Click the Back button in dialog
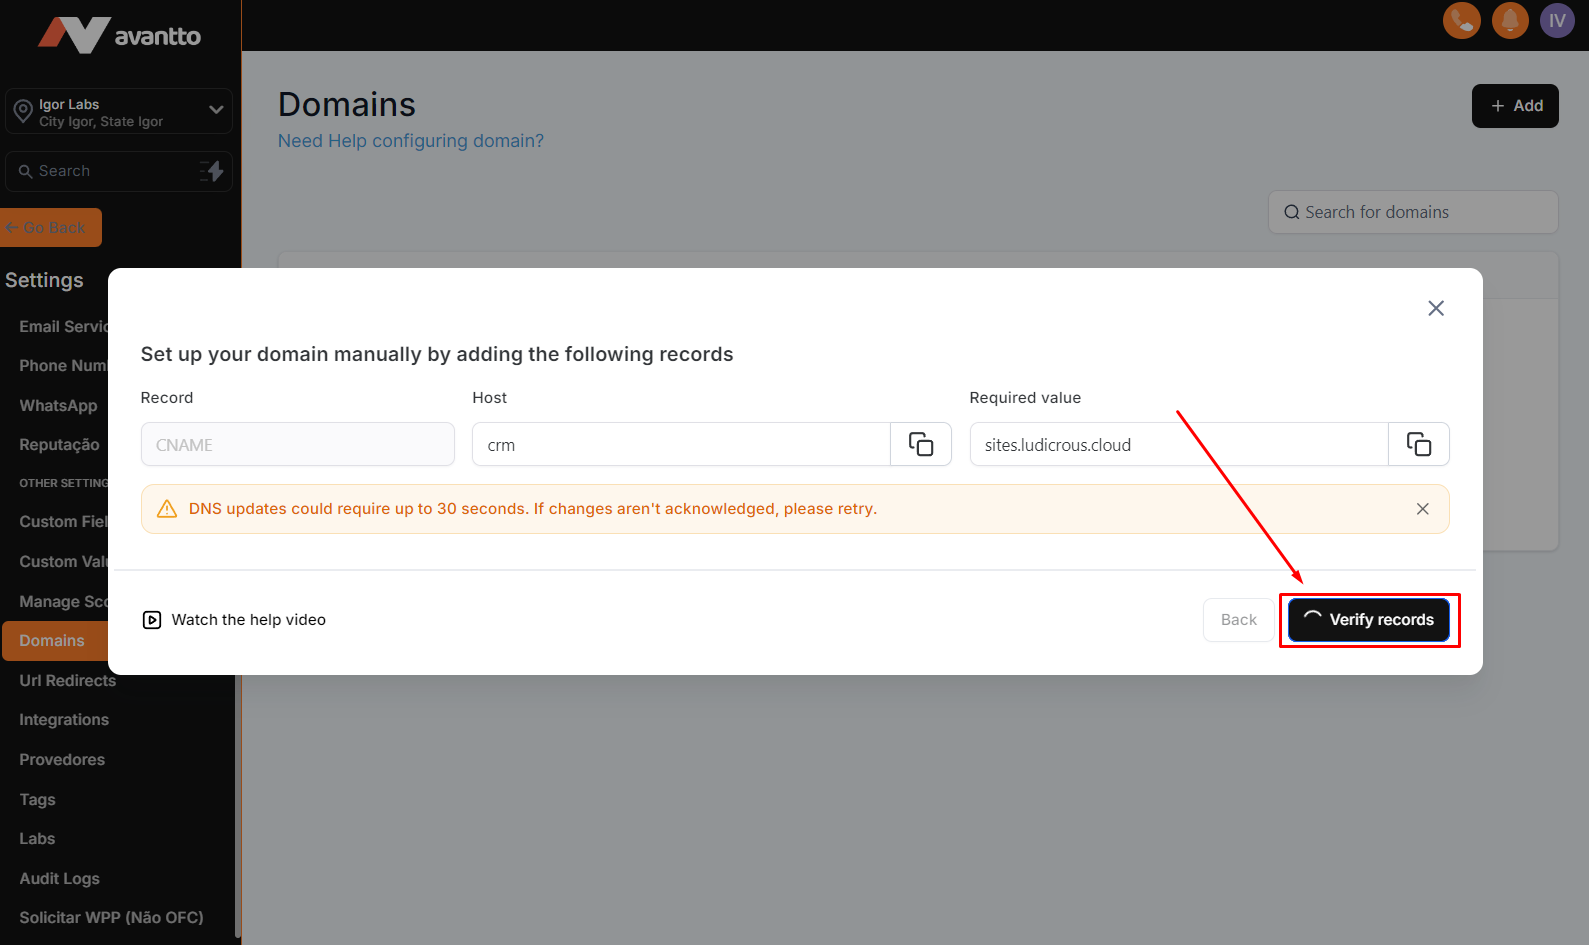This screenshot has height=945, width=1589. pyautogui.click(x=1238, y=620)
